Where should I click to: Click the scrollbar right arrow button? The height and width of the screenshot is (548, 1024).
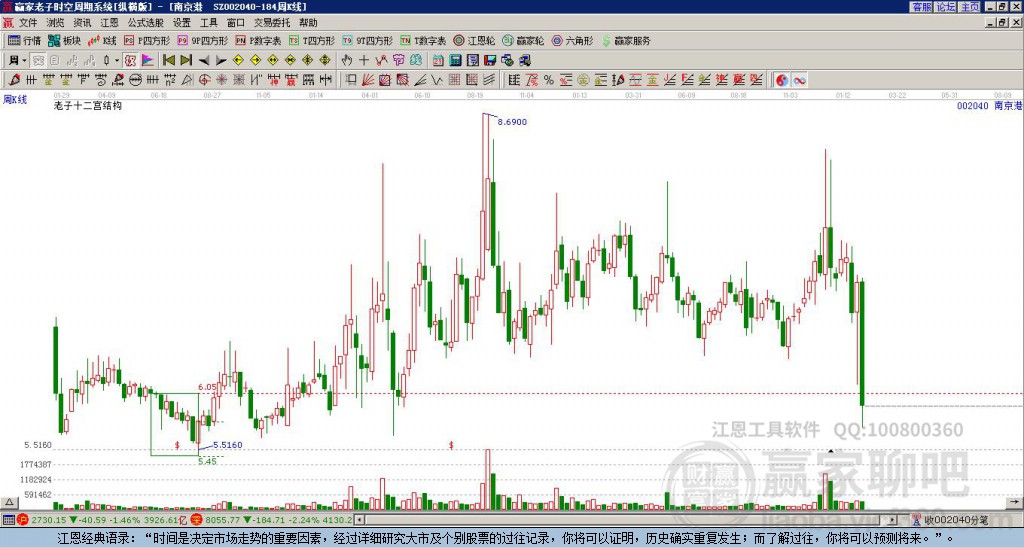[893, 520]
